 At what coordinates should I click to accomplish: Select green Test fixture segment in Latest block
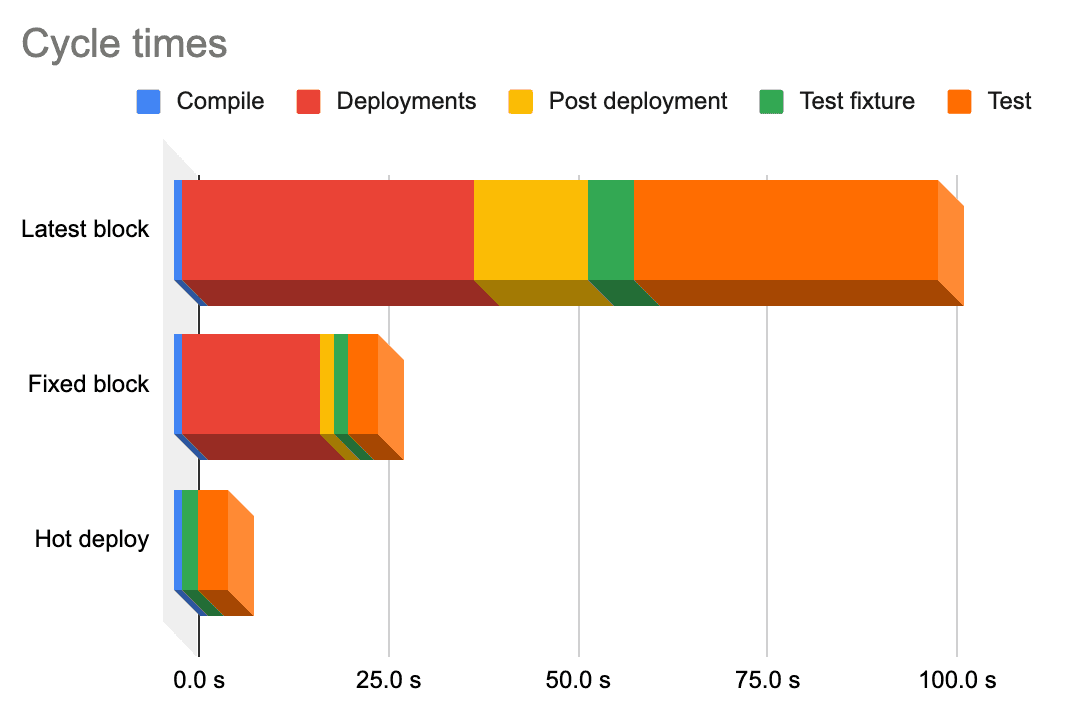[610, 230]
